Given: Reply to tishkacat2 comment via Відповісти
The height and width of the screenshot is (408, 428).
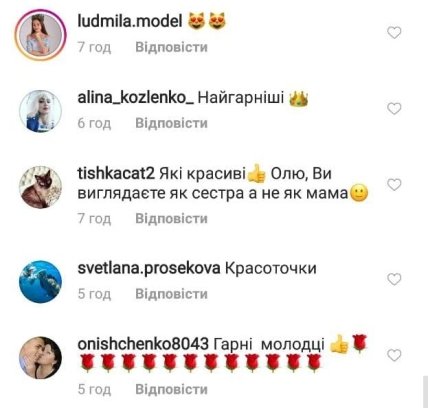Looking at the screenshot, I should pyautogui.click(x=171, y=219).
